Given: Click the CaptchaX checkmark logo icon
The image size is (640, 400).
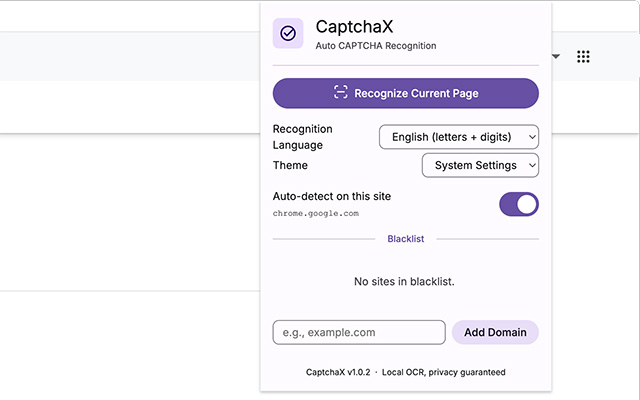Looking at the screenshot, I should pos(288,33).
